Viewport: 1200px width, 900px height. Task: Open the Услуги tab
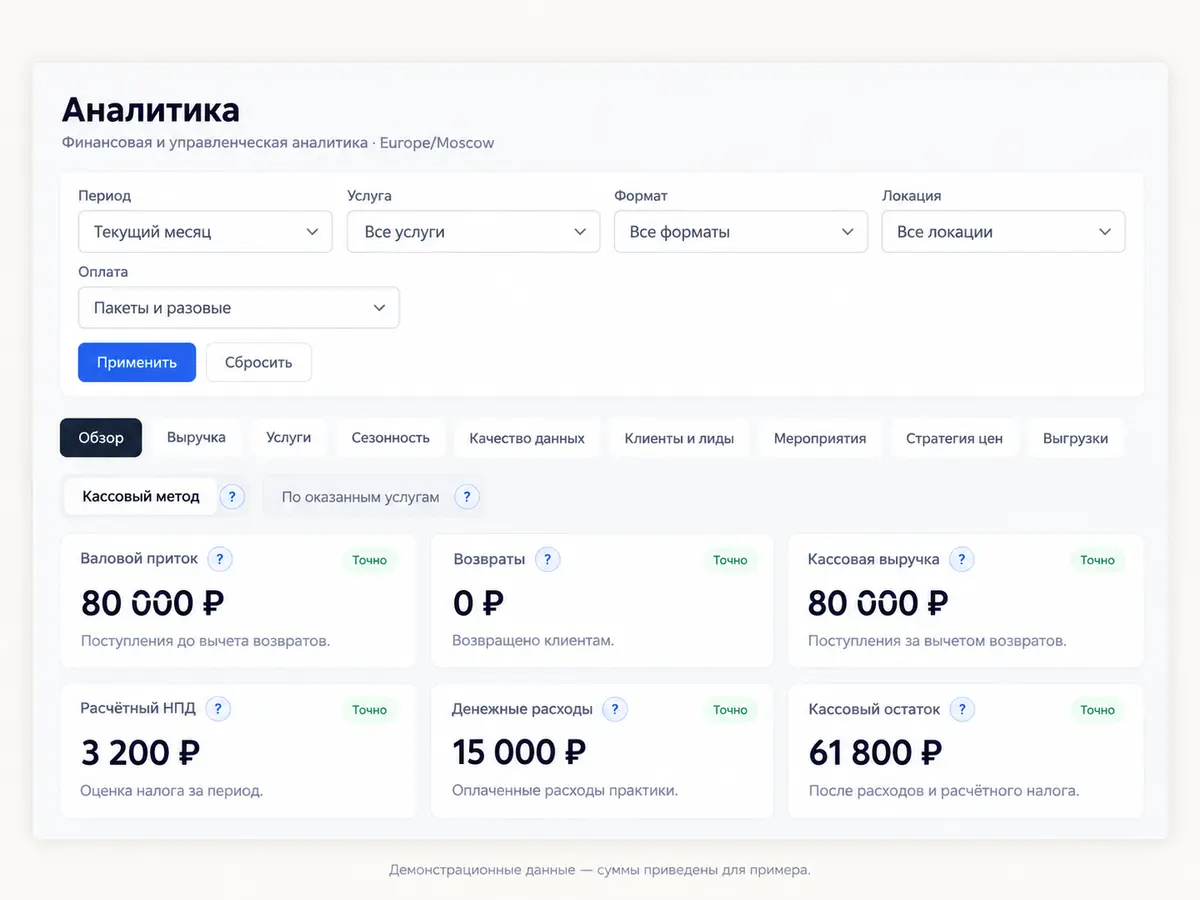(289, 438)
